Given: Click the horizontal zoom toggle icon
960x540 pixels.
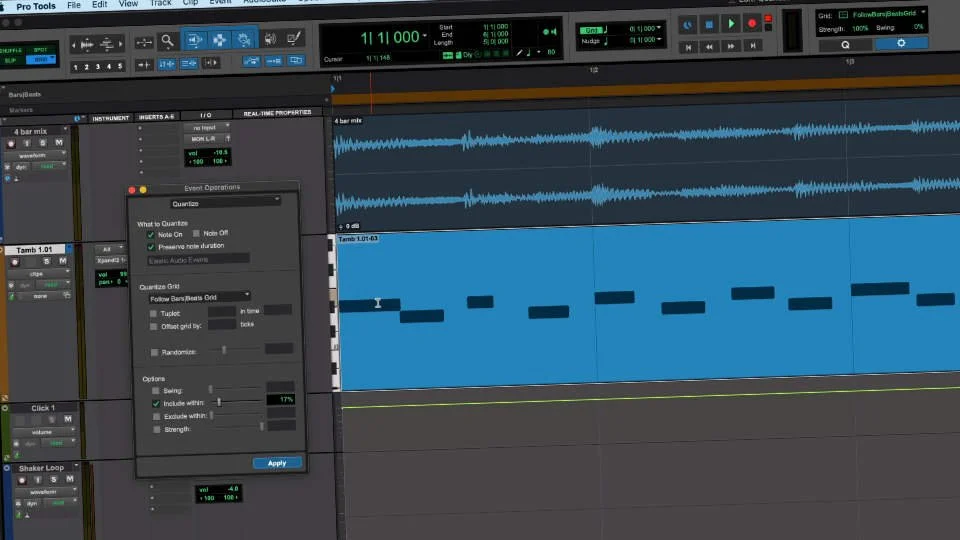Looking at the screenshot, I should coord(144,42).
